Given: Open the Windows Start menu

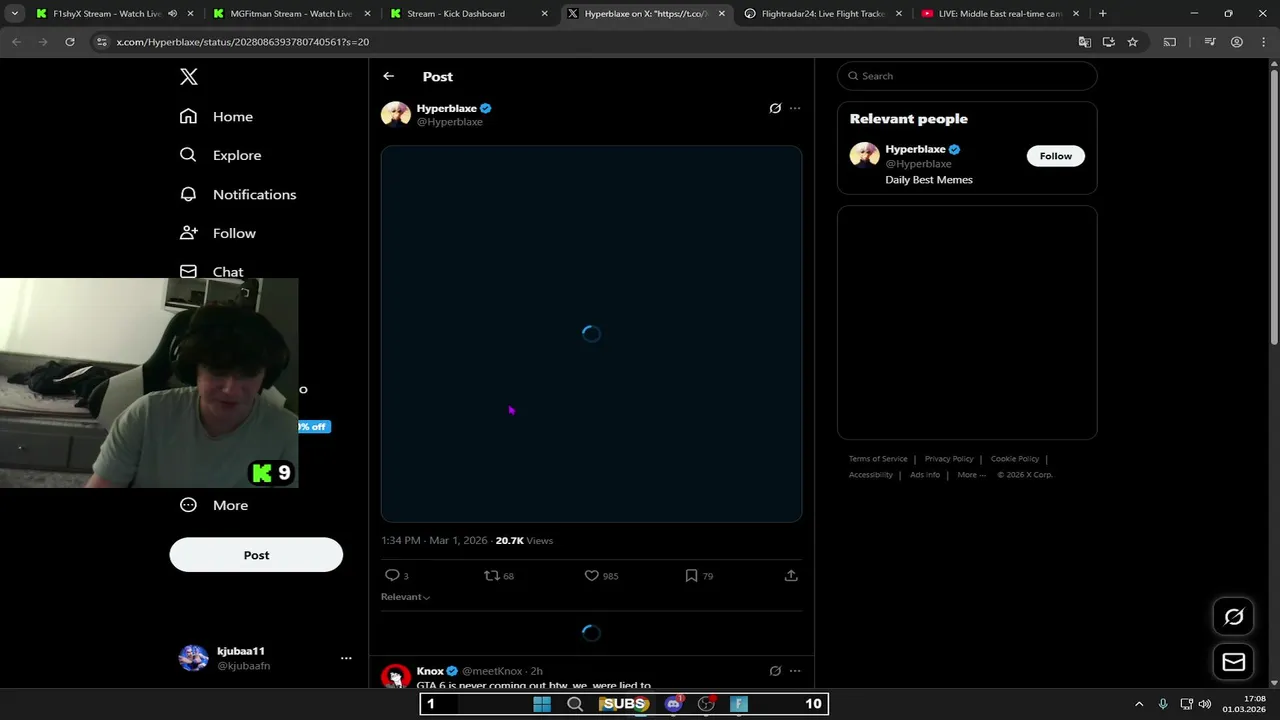Looking at the screenshot, I should click(x=542, y=704).
